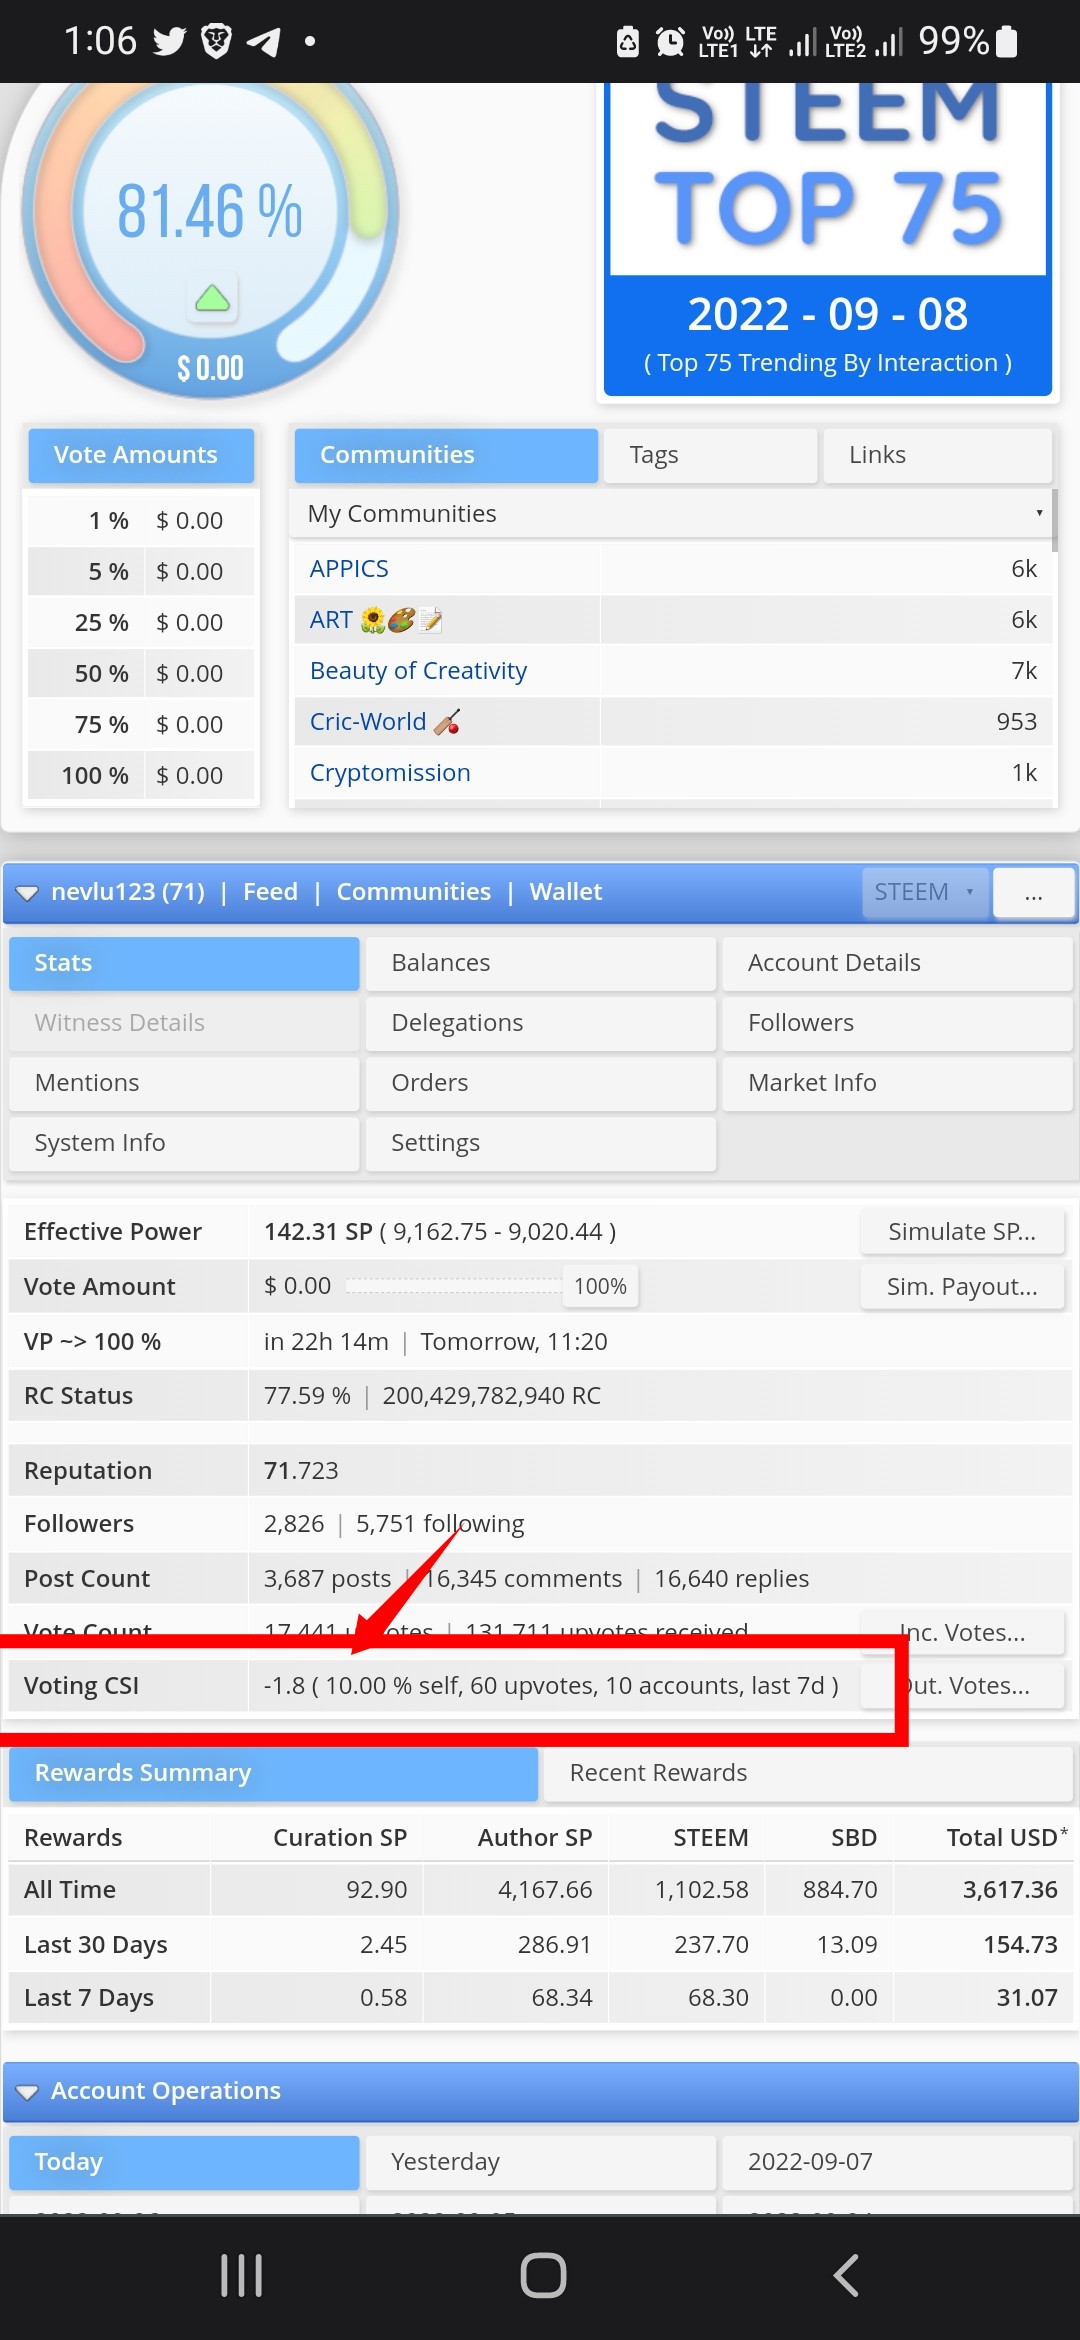Screen dimensions: 1080x2340
Task: Tap the Brave lion icon in status bar
Action: coord(217,41)
